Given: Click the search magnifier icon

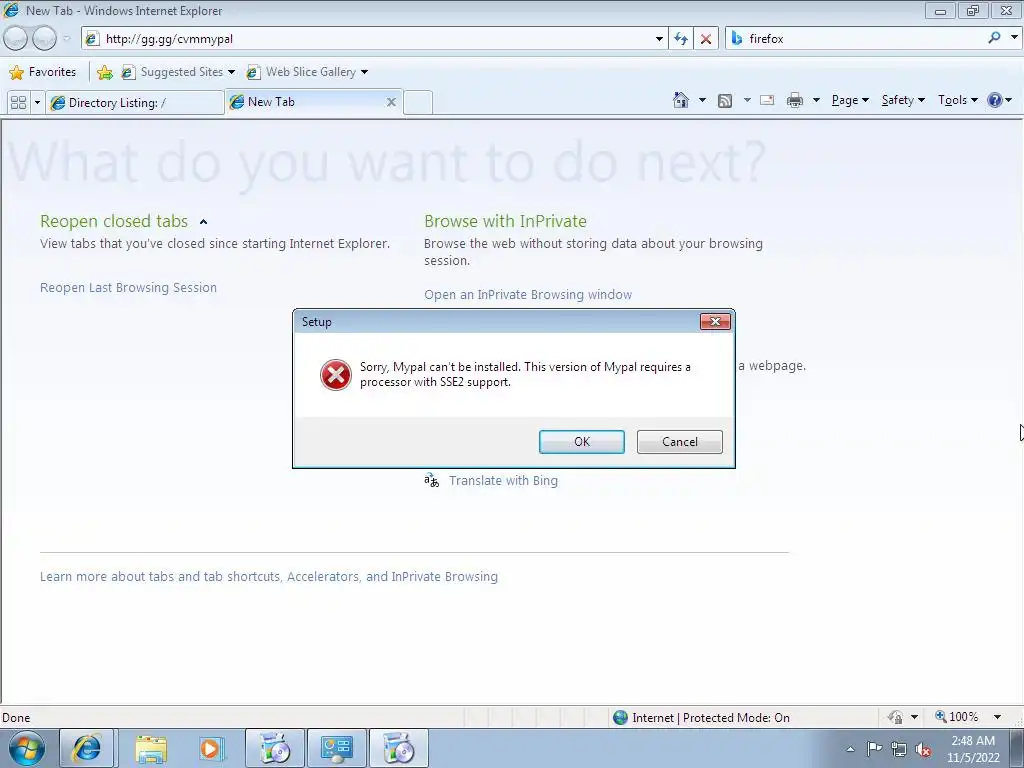Looking at the screenshot, I should pyautogui.click(x=994, y=38).
